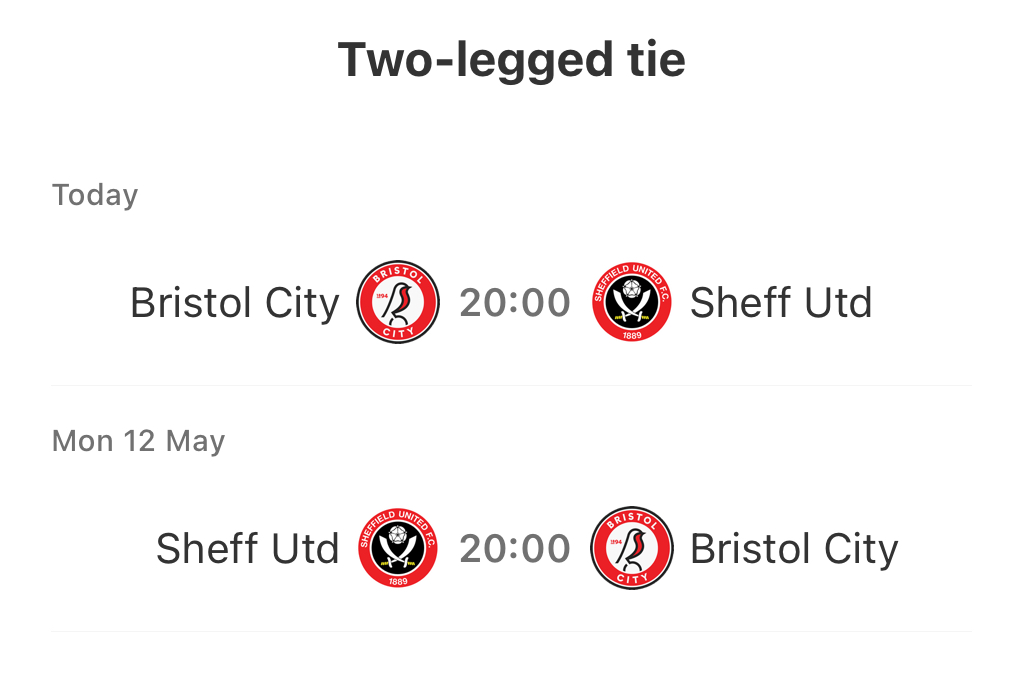Select Mon 12 May 20:00 kickoff time

pos(515,549)
